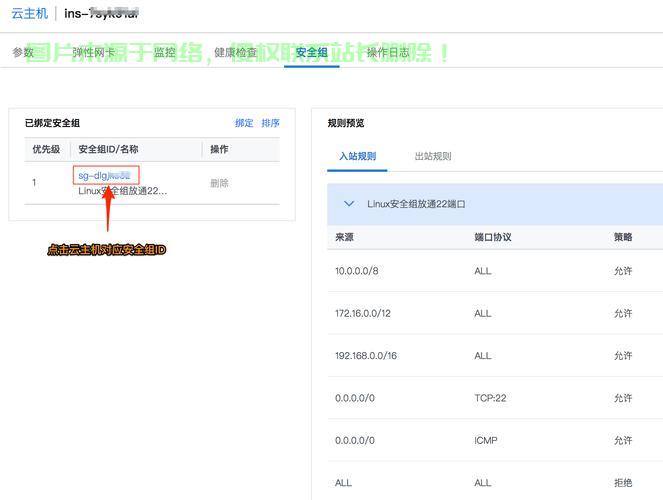Click the TCP:22 port protocol cell
This screenshot has width=663, height=500.
(490, 398)
